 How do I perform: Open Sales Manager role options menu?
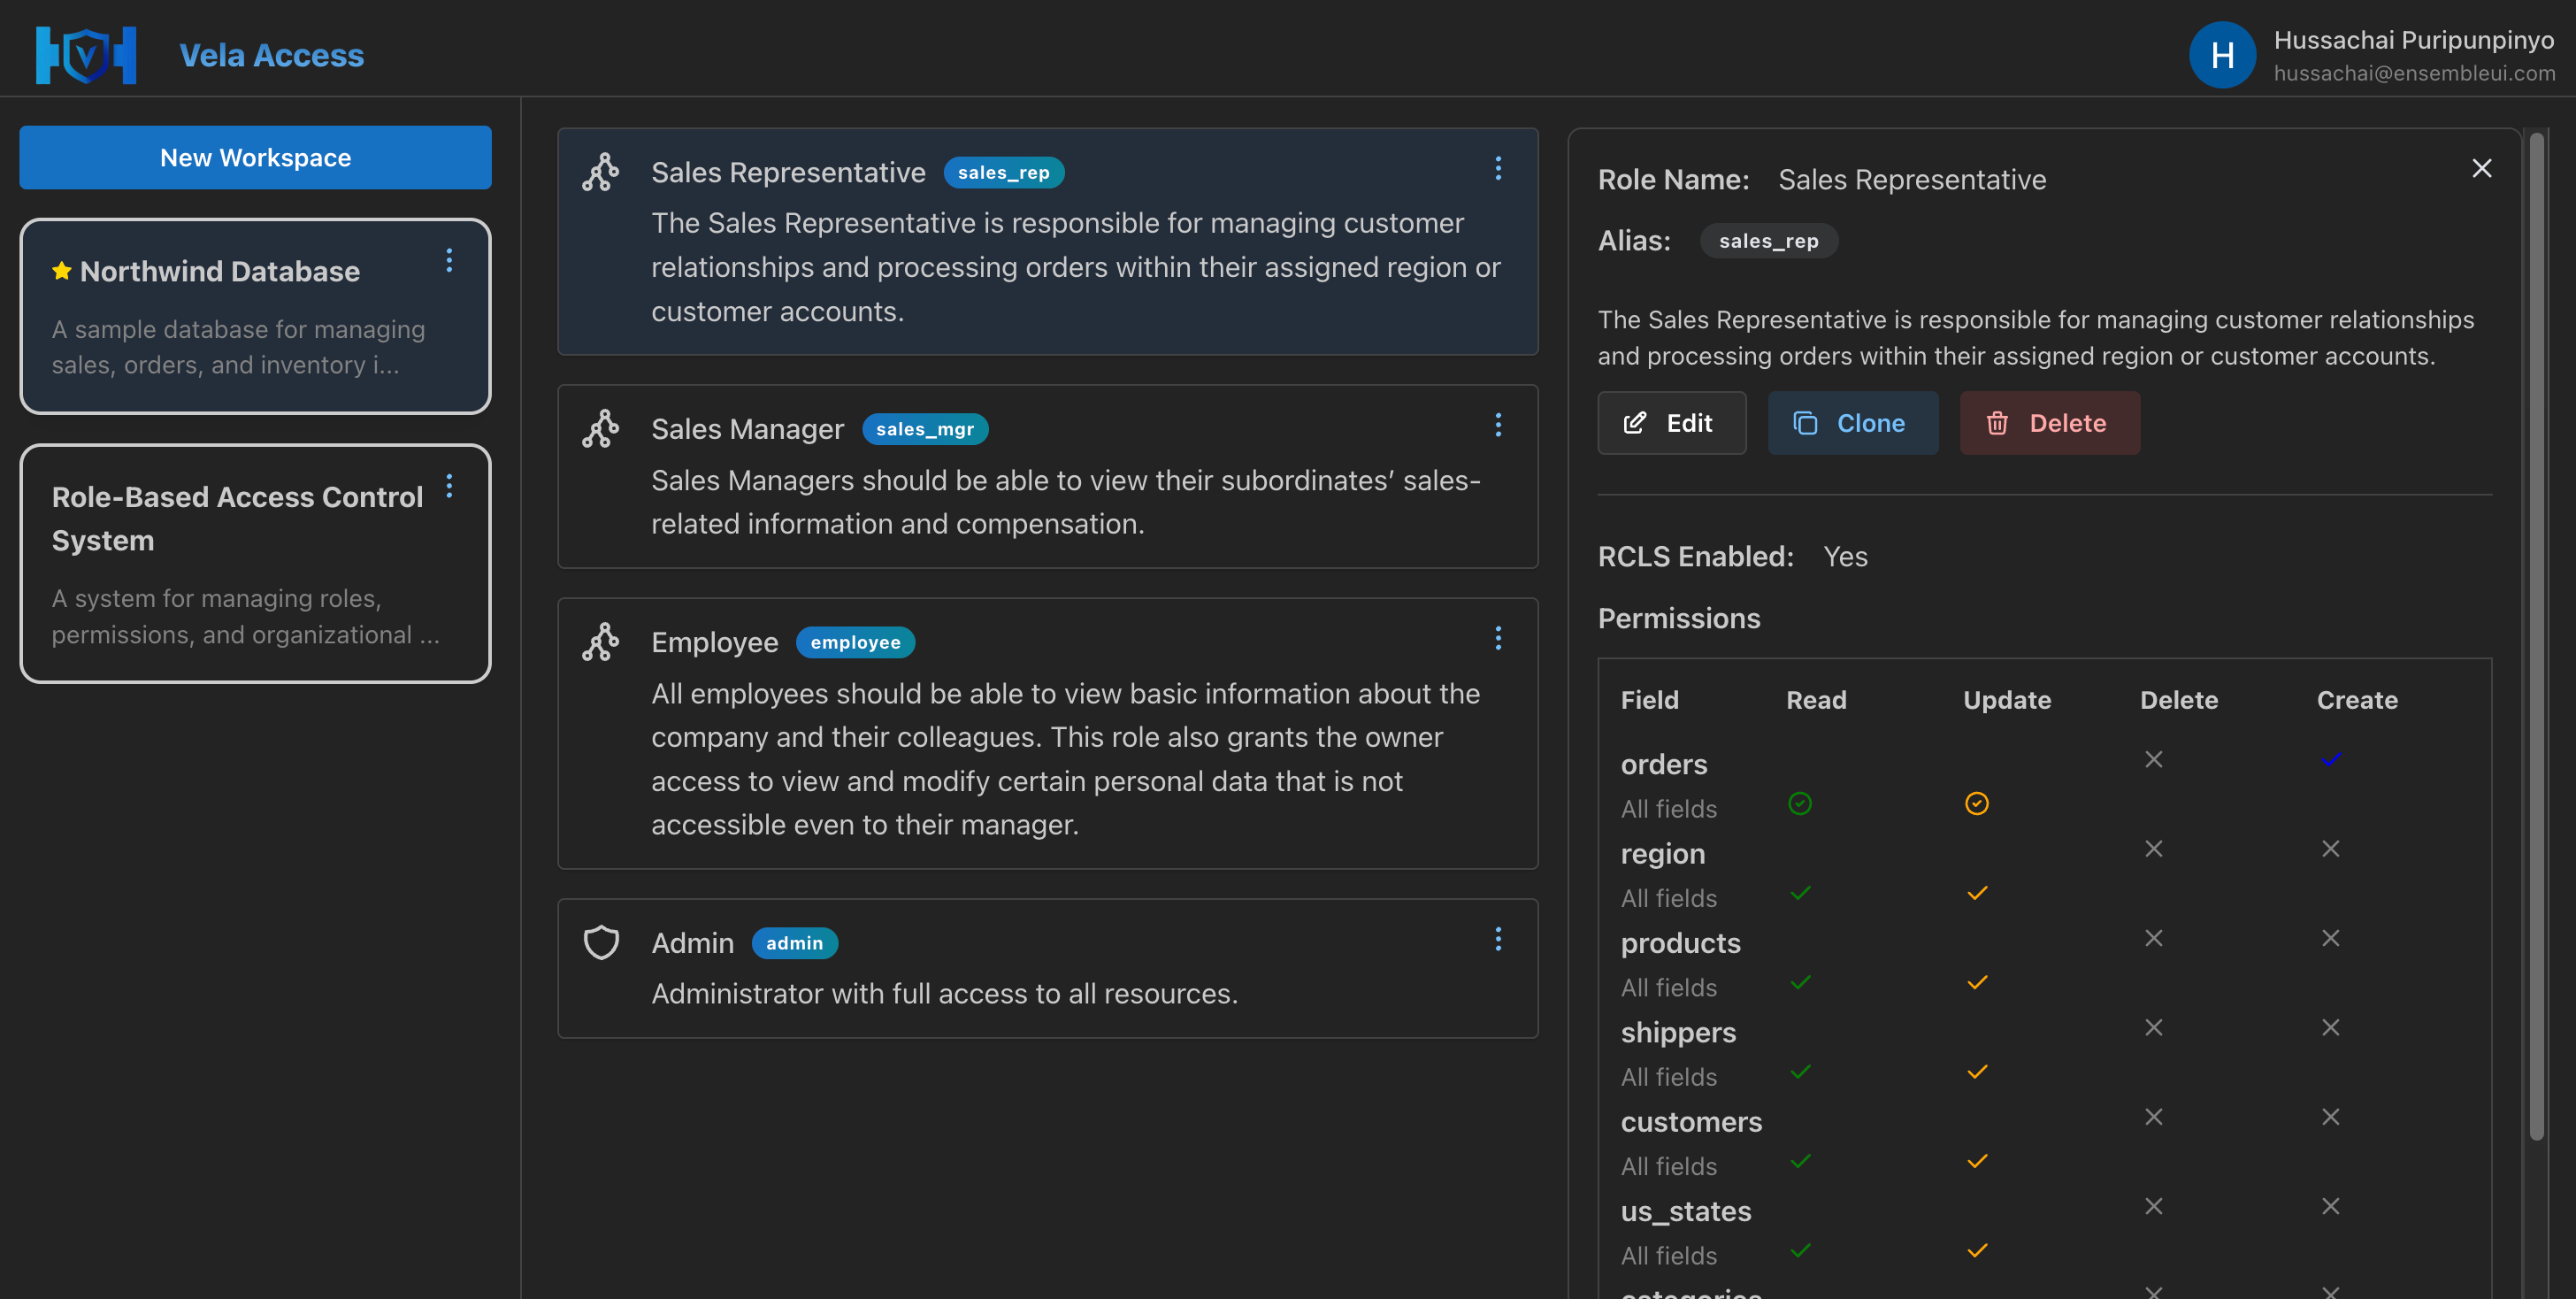click(x=1497, y=425)
